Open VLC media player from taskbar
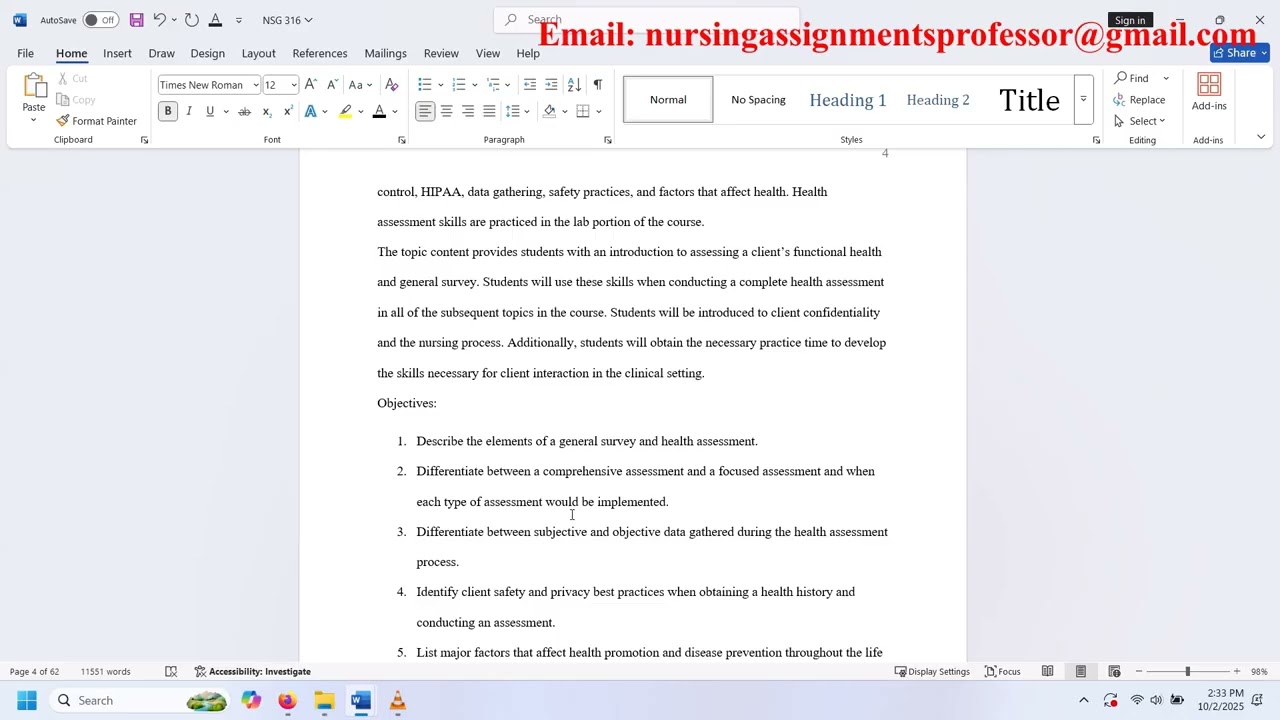The width and height of the screenshot is (1280, 720). 398,701
